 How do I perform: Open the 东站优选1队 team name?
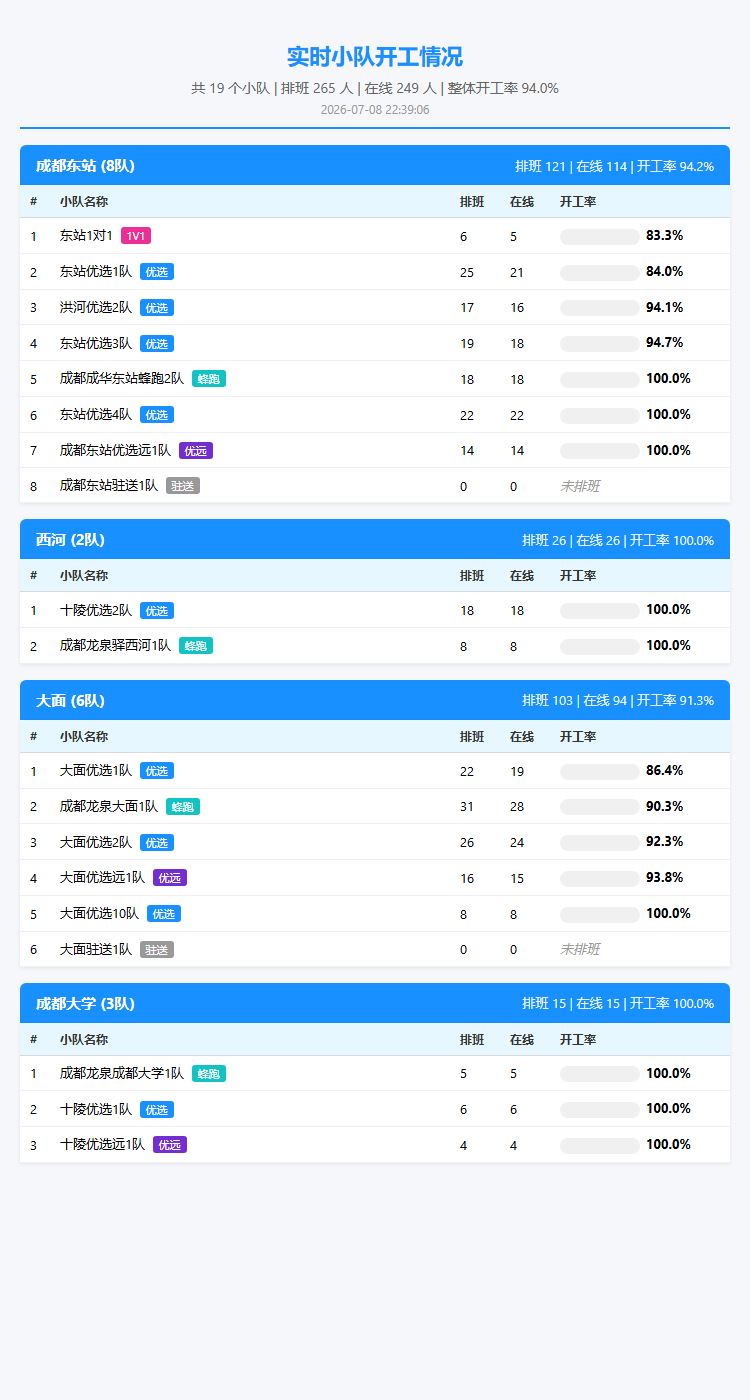click(96, 272)
